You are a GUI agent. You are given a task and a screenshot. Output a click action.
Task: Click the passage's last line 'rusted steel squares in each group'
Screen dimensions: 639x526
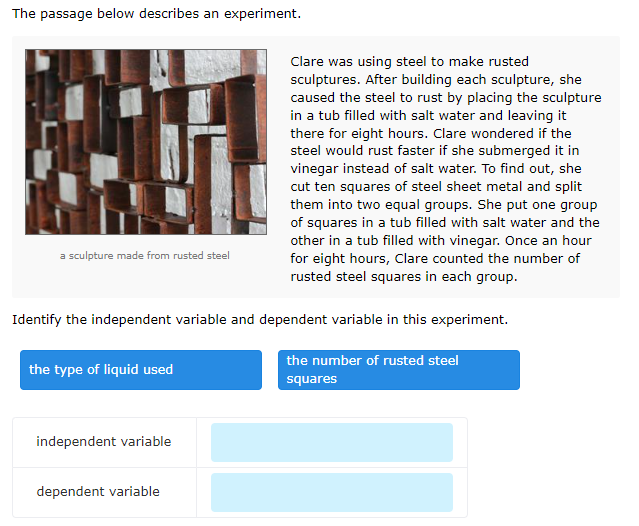coord(403,276)
